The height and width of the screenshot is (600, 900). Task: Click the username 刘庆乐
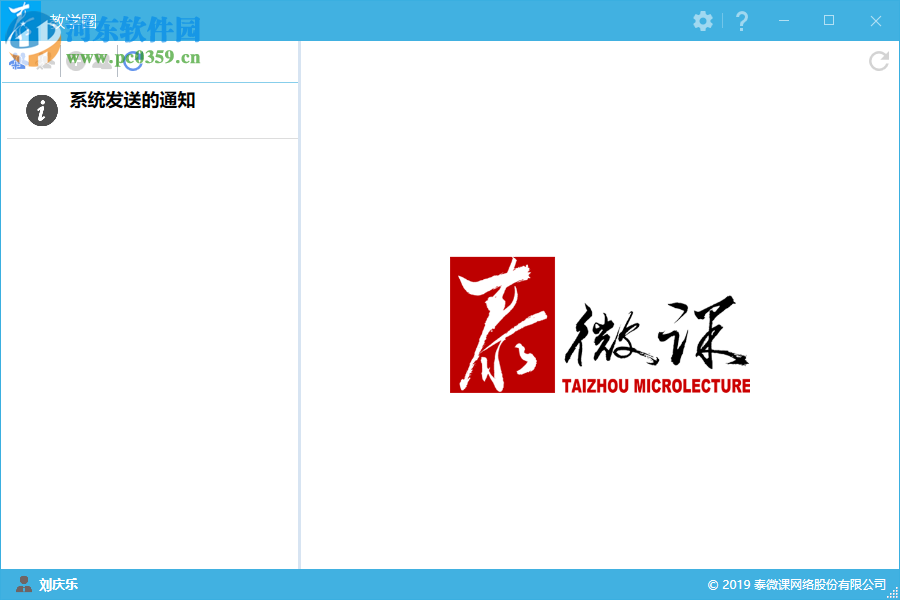(x=59, y=584)
